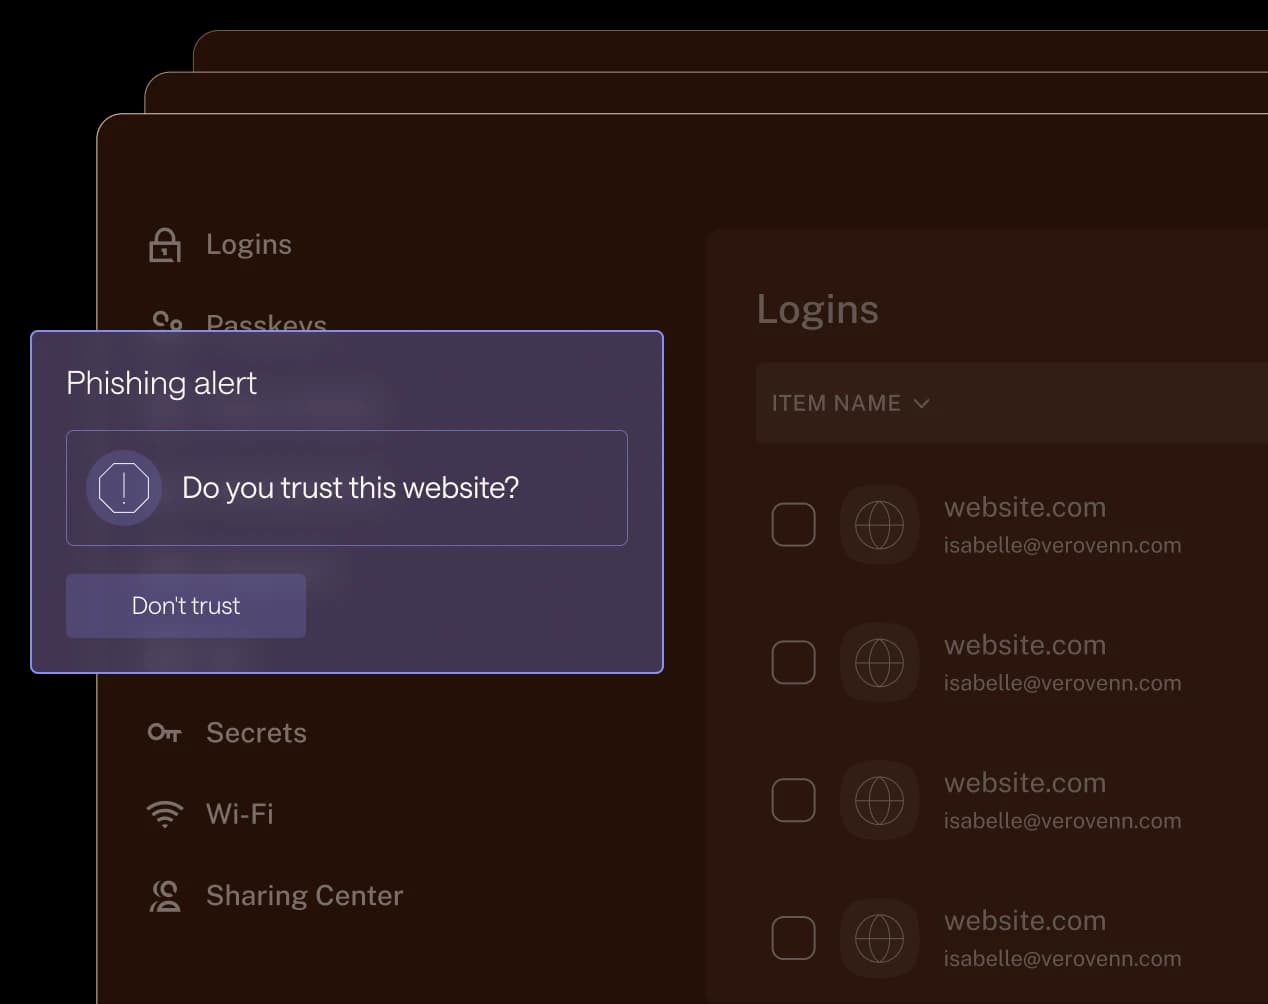The width and height of the screenshot is (1268, 1004).
Task: Tick the checkbox of the first website.com row
Action: (x=794, y=525)
